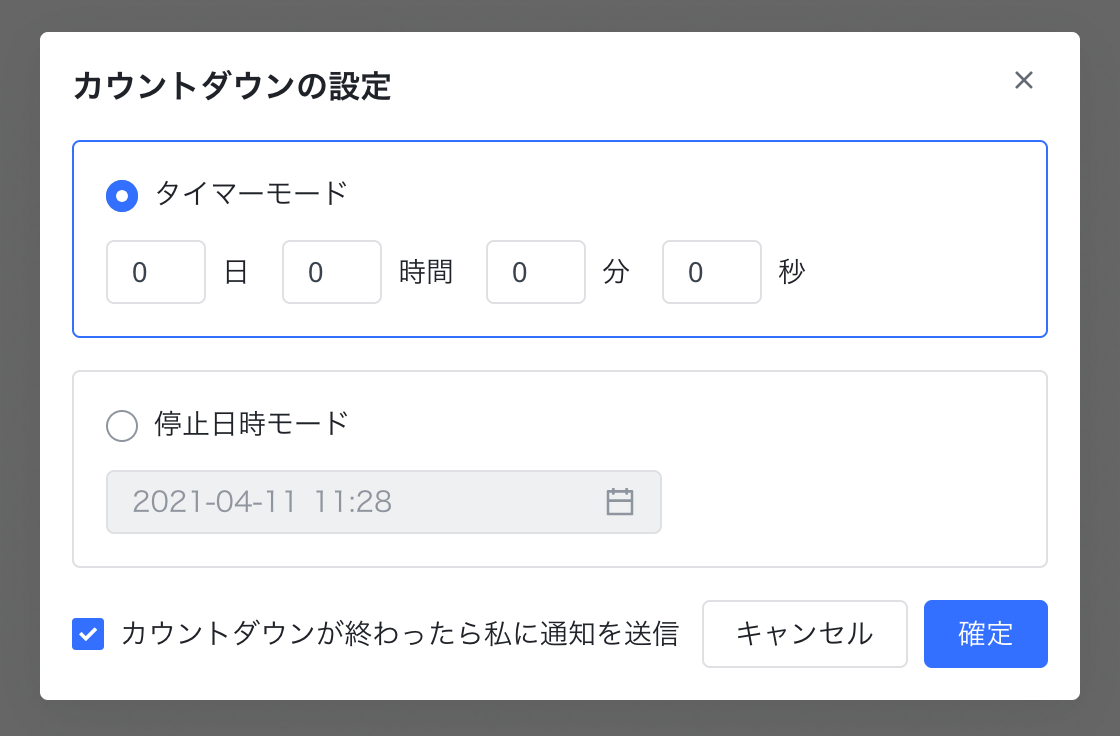The height and width of the screenshot is (736, 1120).
Task: Click the 秒 unit label
Action: point(792,272)
